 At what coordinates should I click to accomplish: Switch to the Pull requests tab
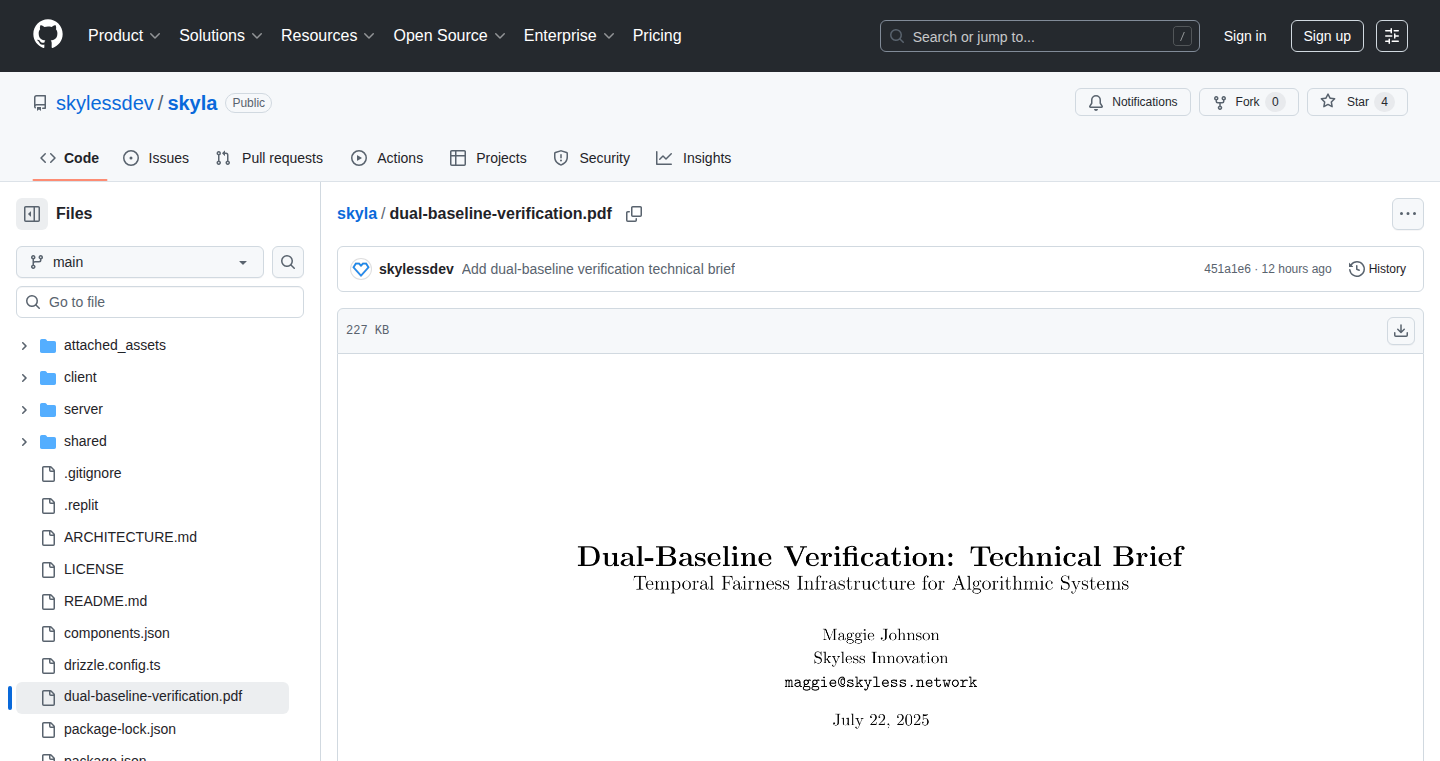click(x=269, y=158)
